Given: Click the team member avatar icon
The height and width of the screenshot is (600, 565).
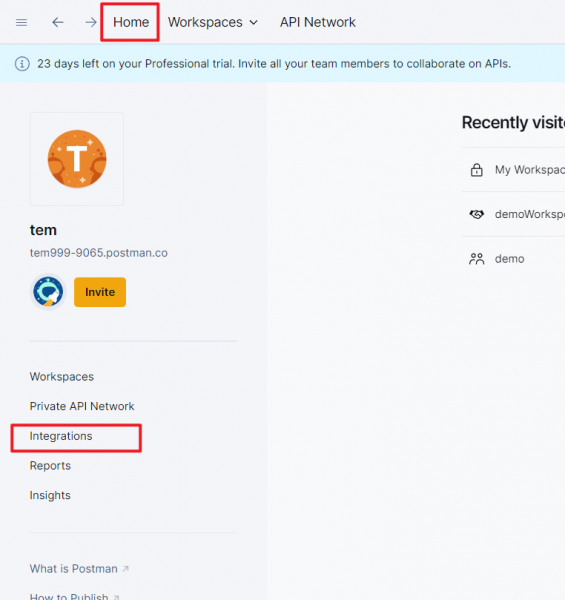Looking at the screenshot, I should [x=48, y=292].
